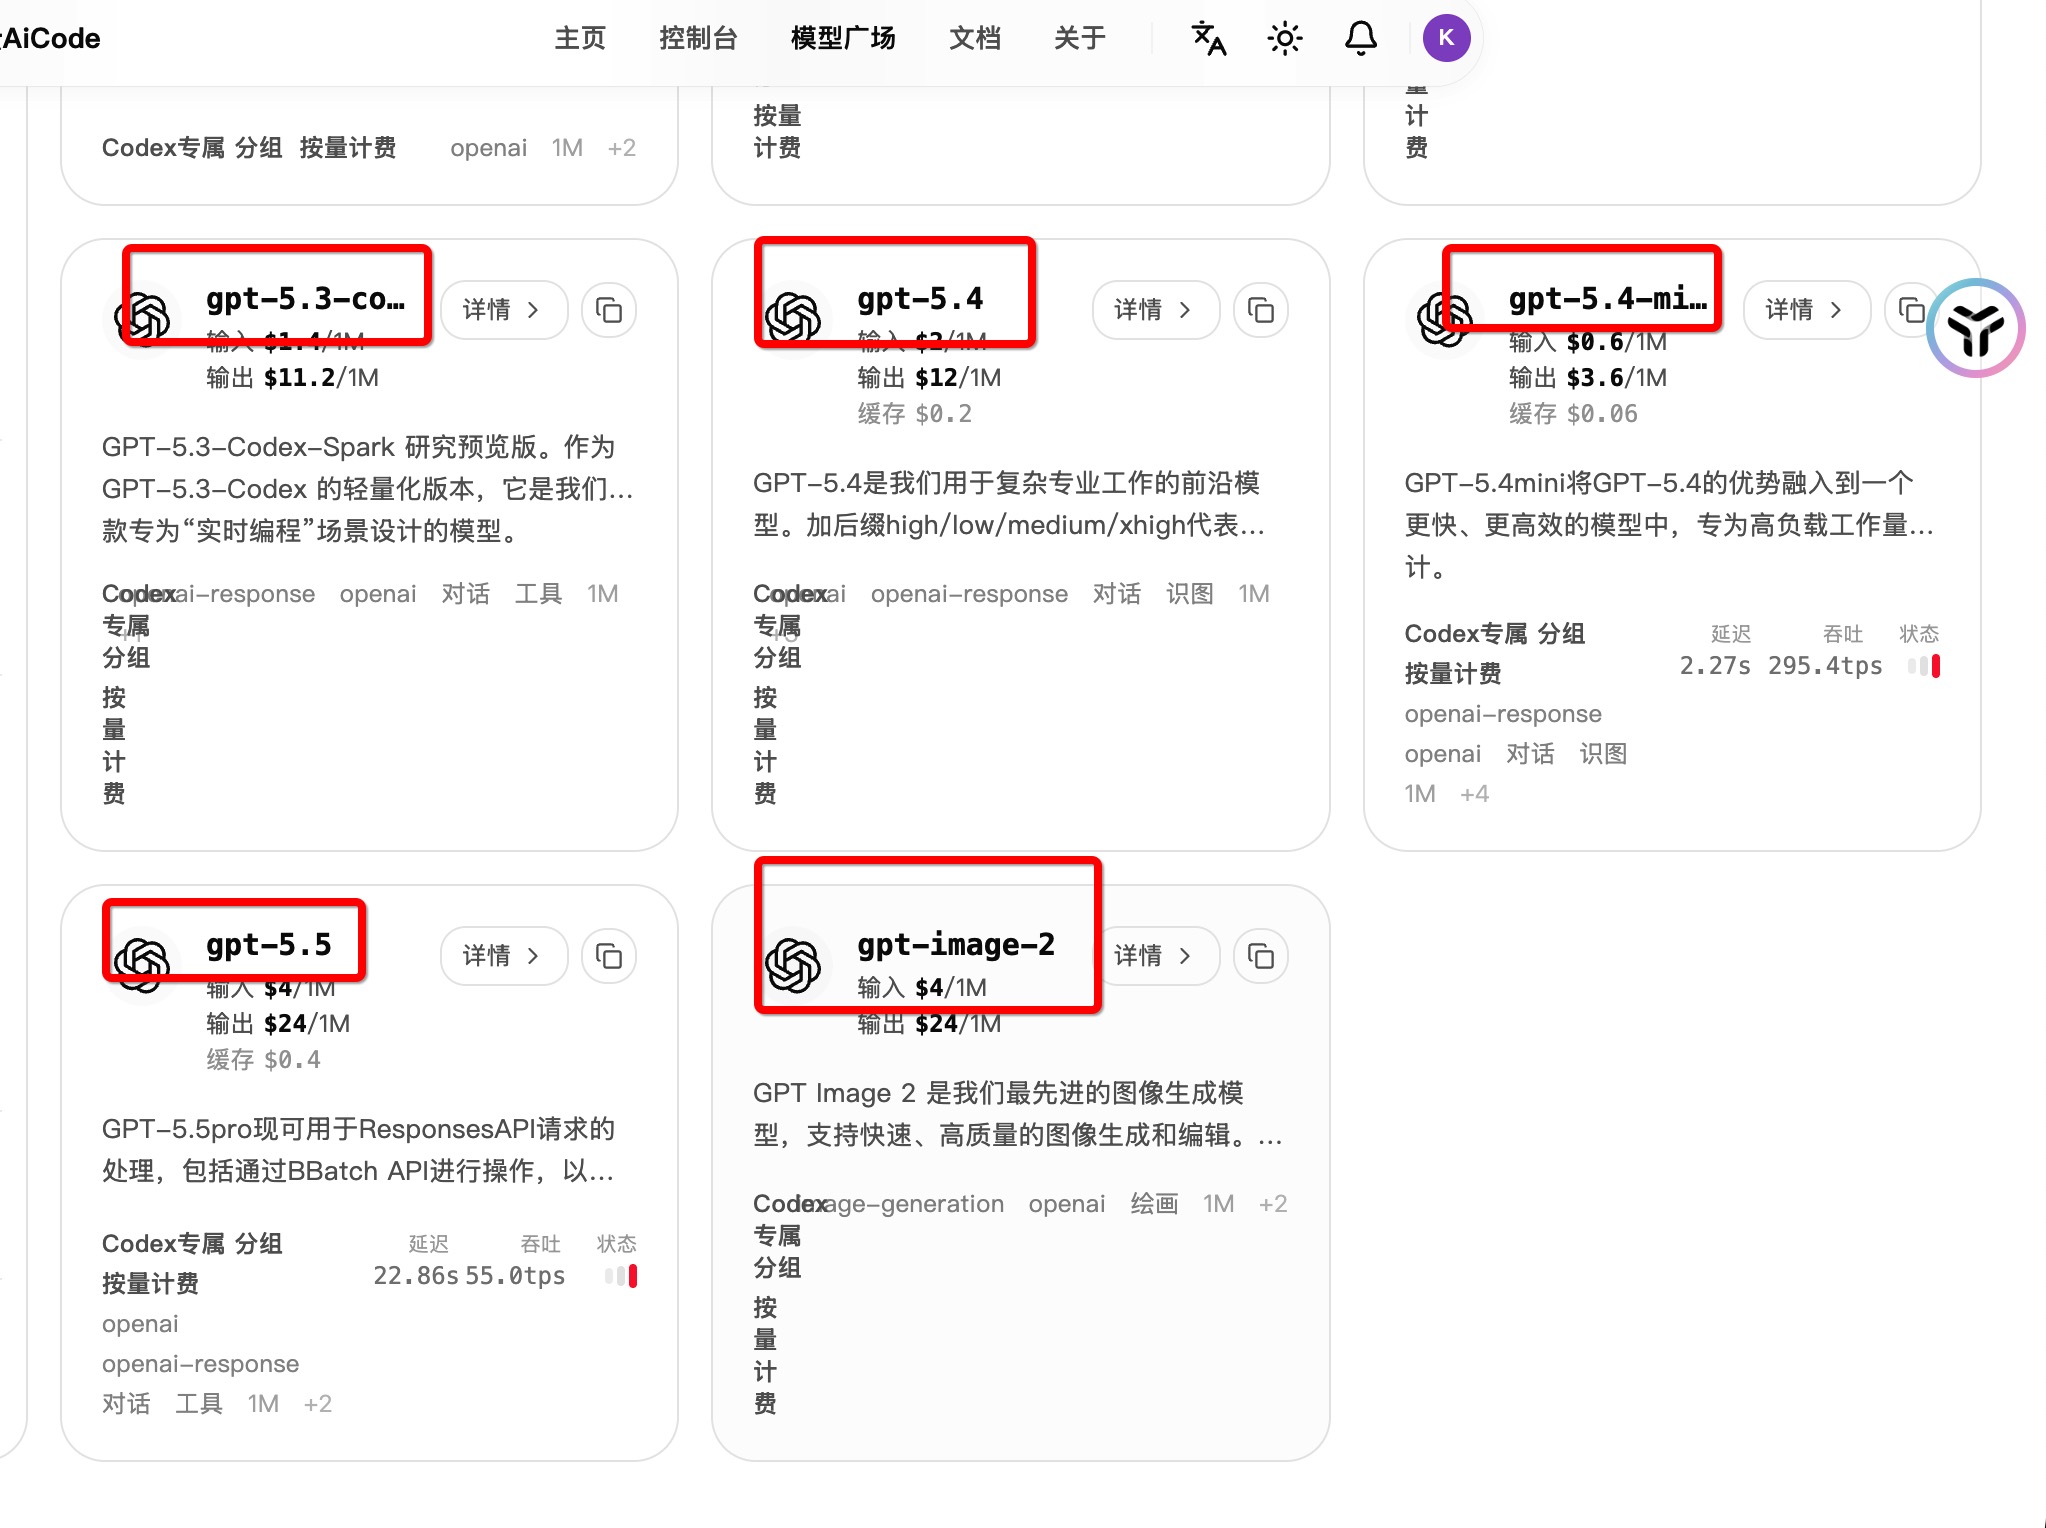This screenshot has width=2046, height=1528.
Task: Click the gpt-image-2 model title
Action: click(956, 945)
